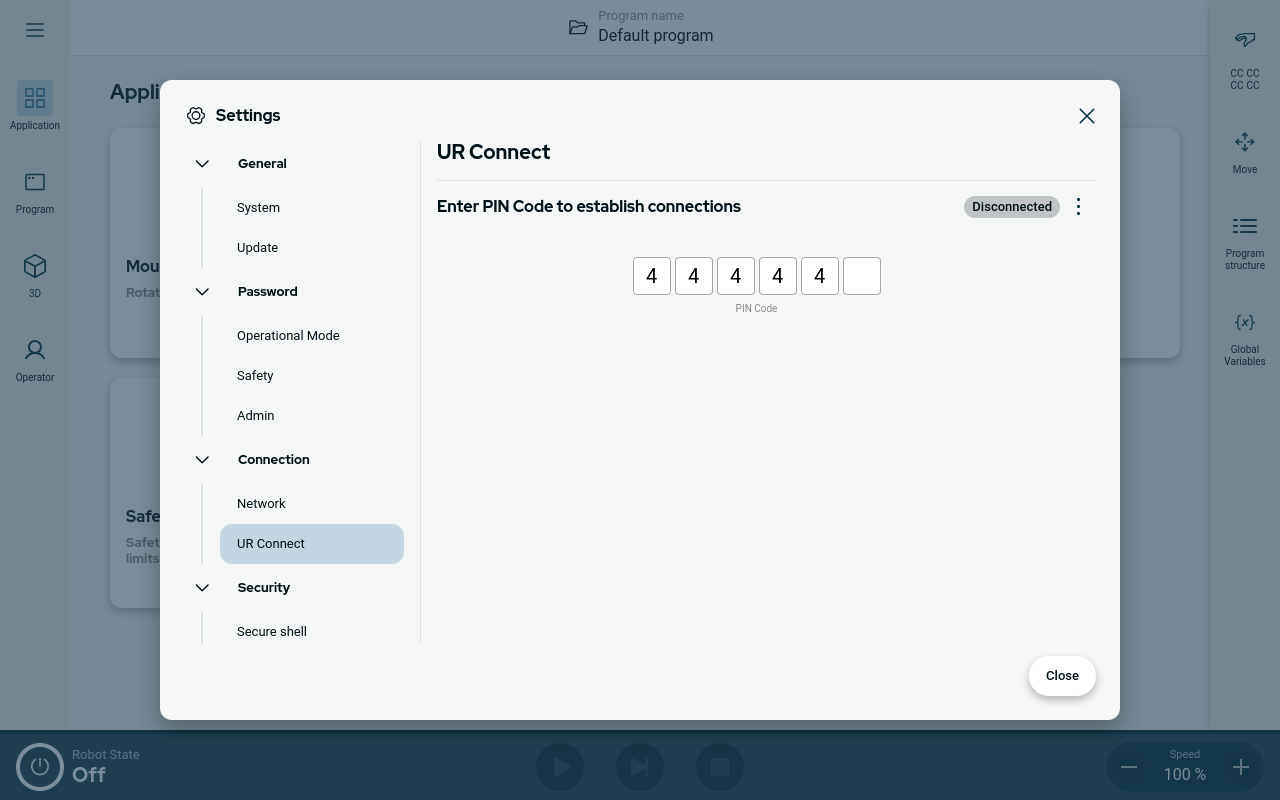Collapse the Security settings section
The width and height of the screenshot is (1280, 800).
(202, 587)
